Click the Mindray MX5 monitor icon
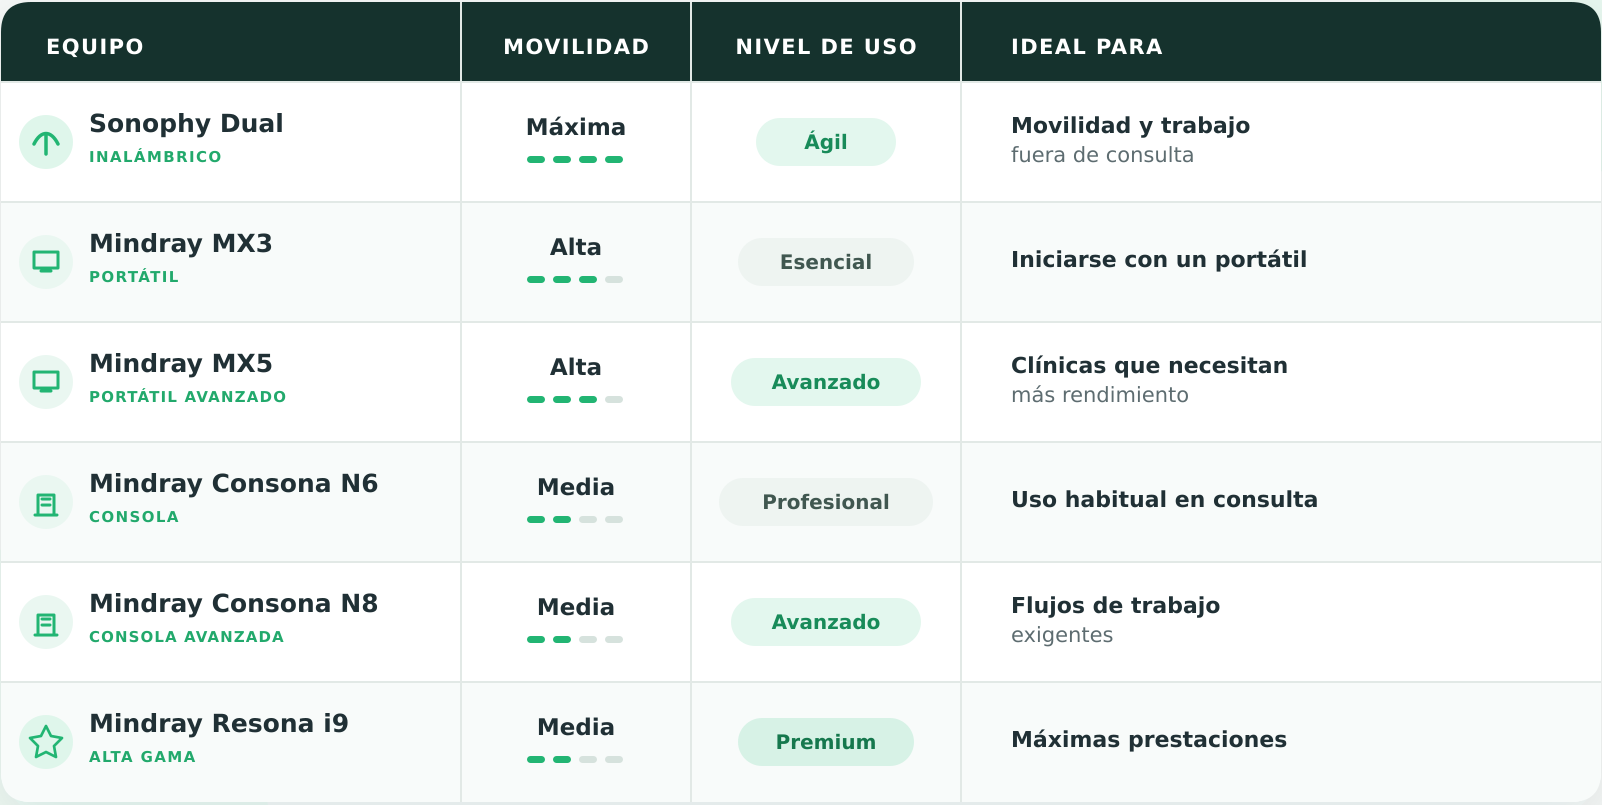The height and width of the screenshot is (805, 1602). tap(46, 382)
